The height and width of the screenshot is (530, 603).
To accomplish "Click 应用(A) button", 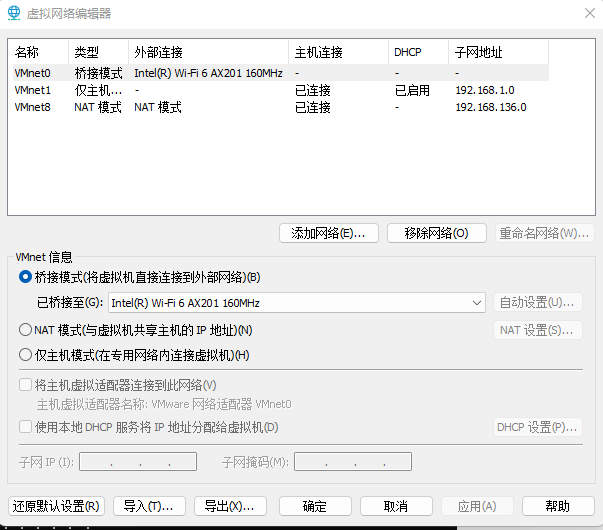I will coord(477,506).
